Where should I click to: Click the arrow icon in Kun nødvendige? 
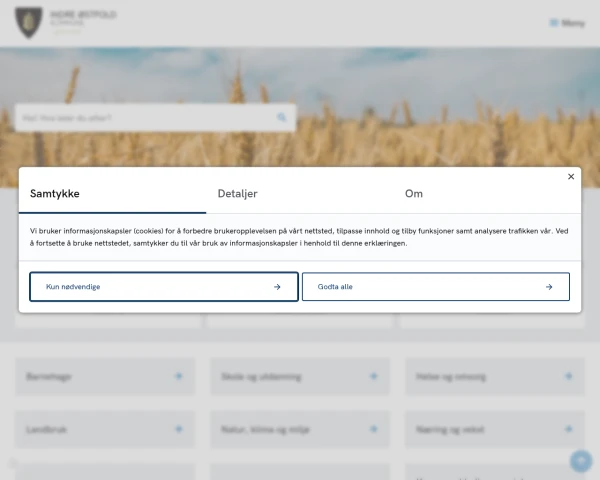click(x=277, y=287)
